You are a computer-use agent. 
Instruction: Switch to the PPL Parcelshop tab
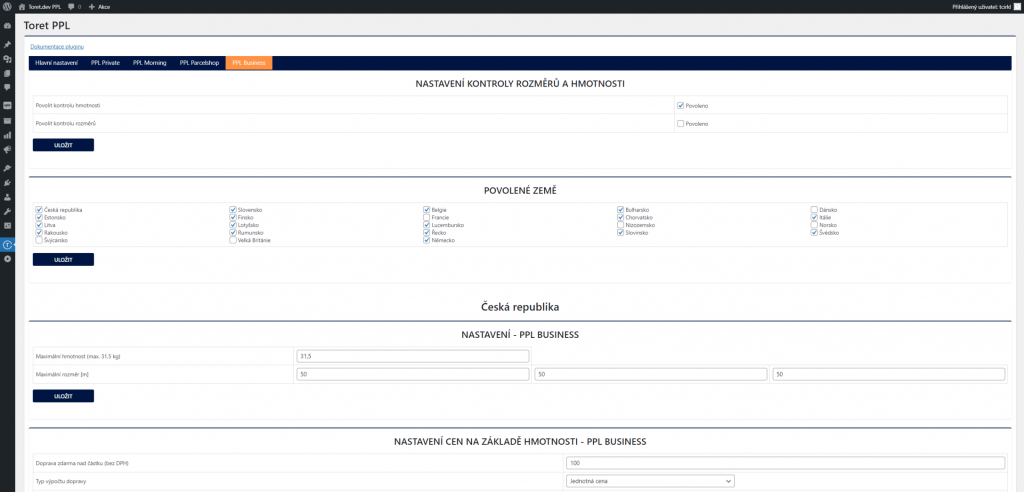pos(198,63)
